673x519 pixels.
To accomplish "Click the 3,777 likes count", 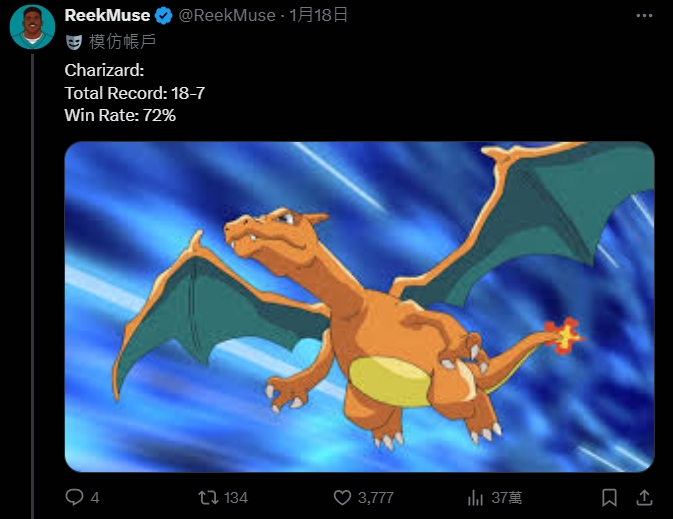I will (376, 498).
